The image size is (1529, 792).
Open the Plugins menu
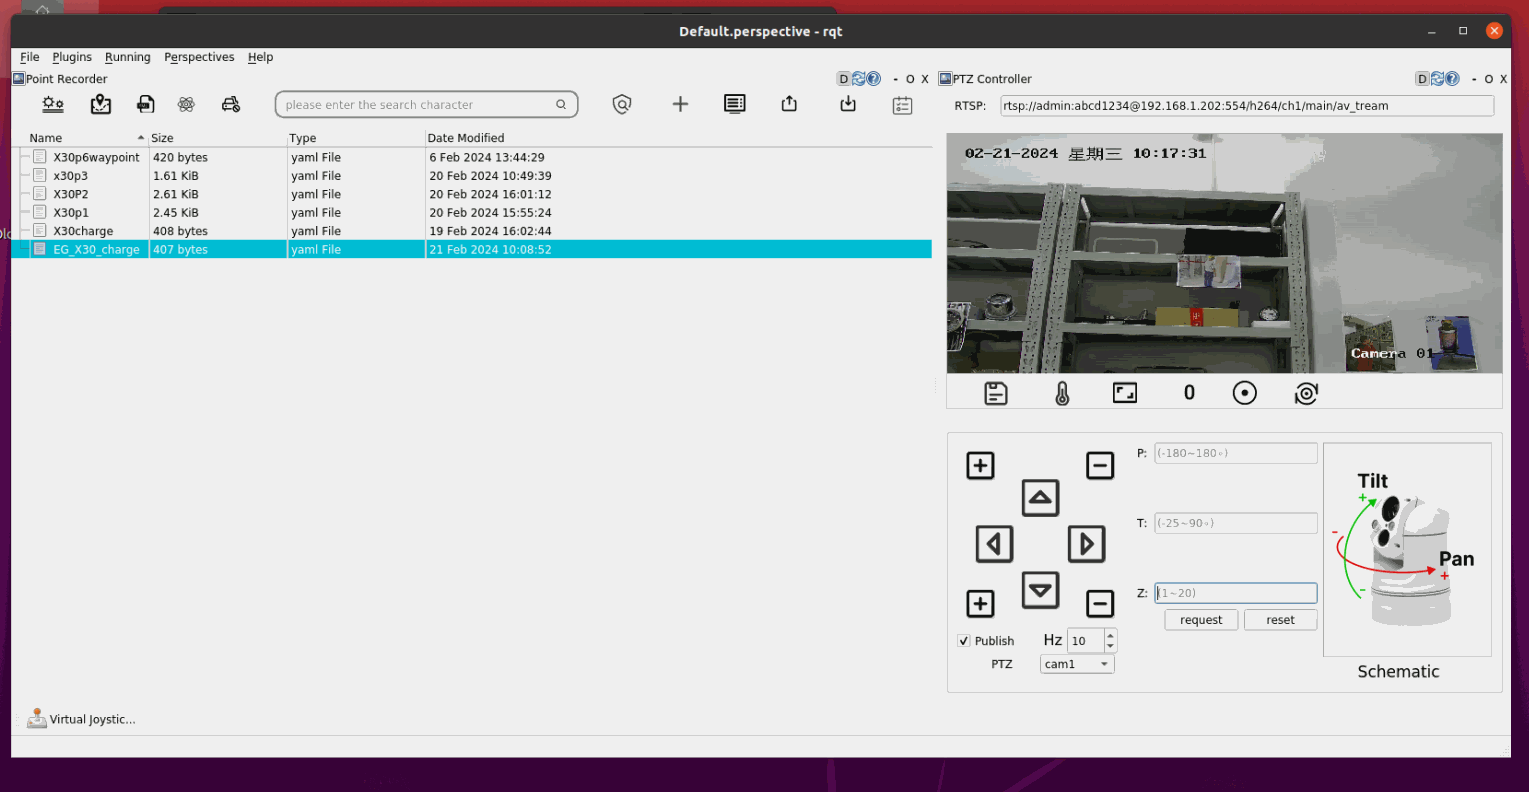pyautogui.click(x=72, y=57)
